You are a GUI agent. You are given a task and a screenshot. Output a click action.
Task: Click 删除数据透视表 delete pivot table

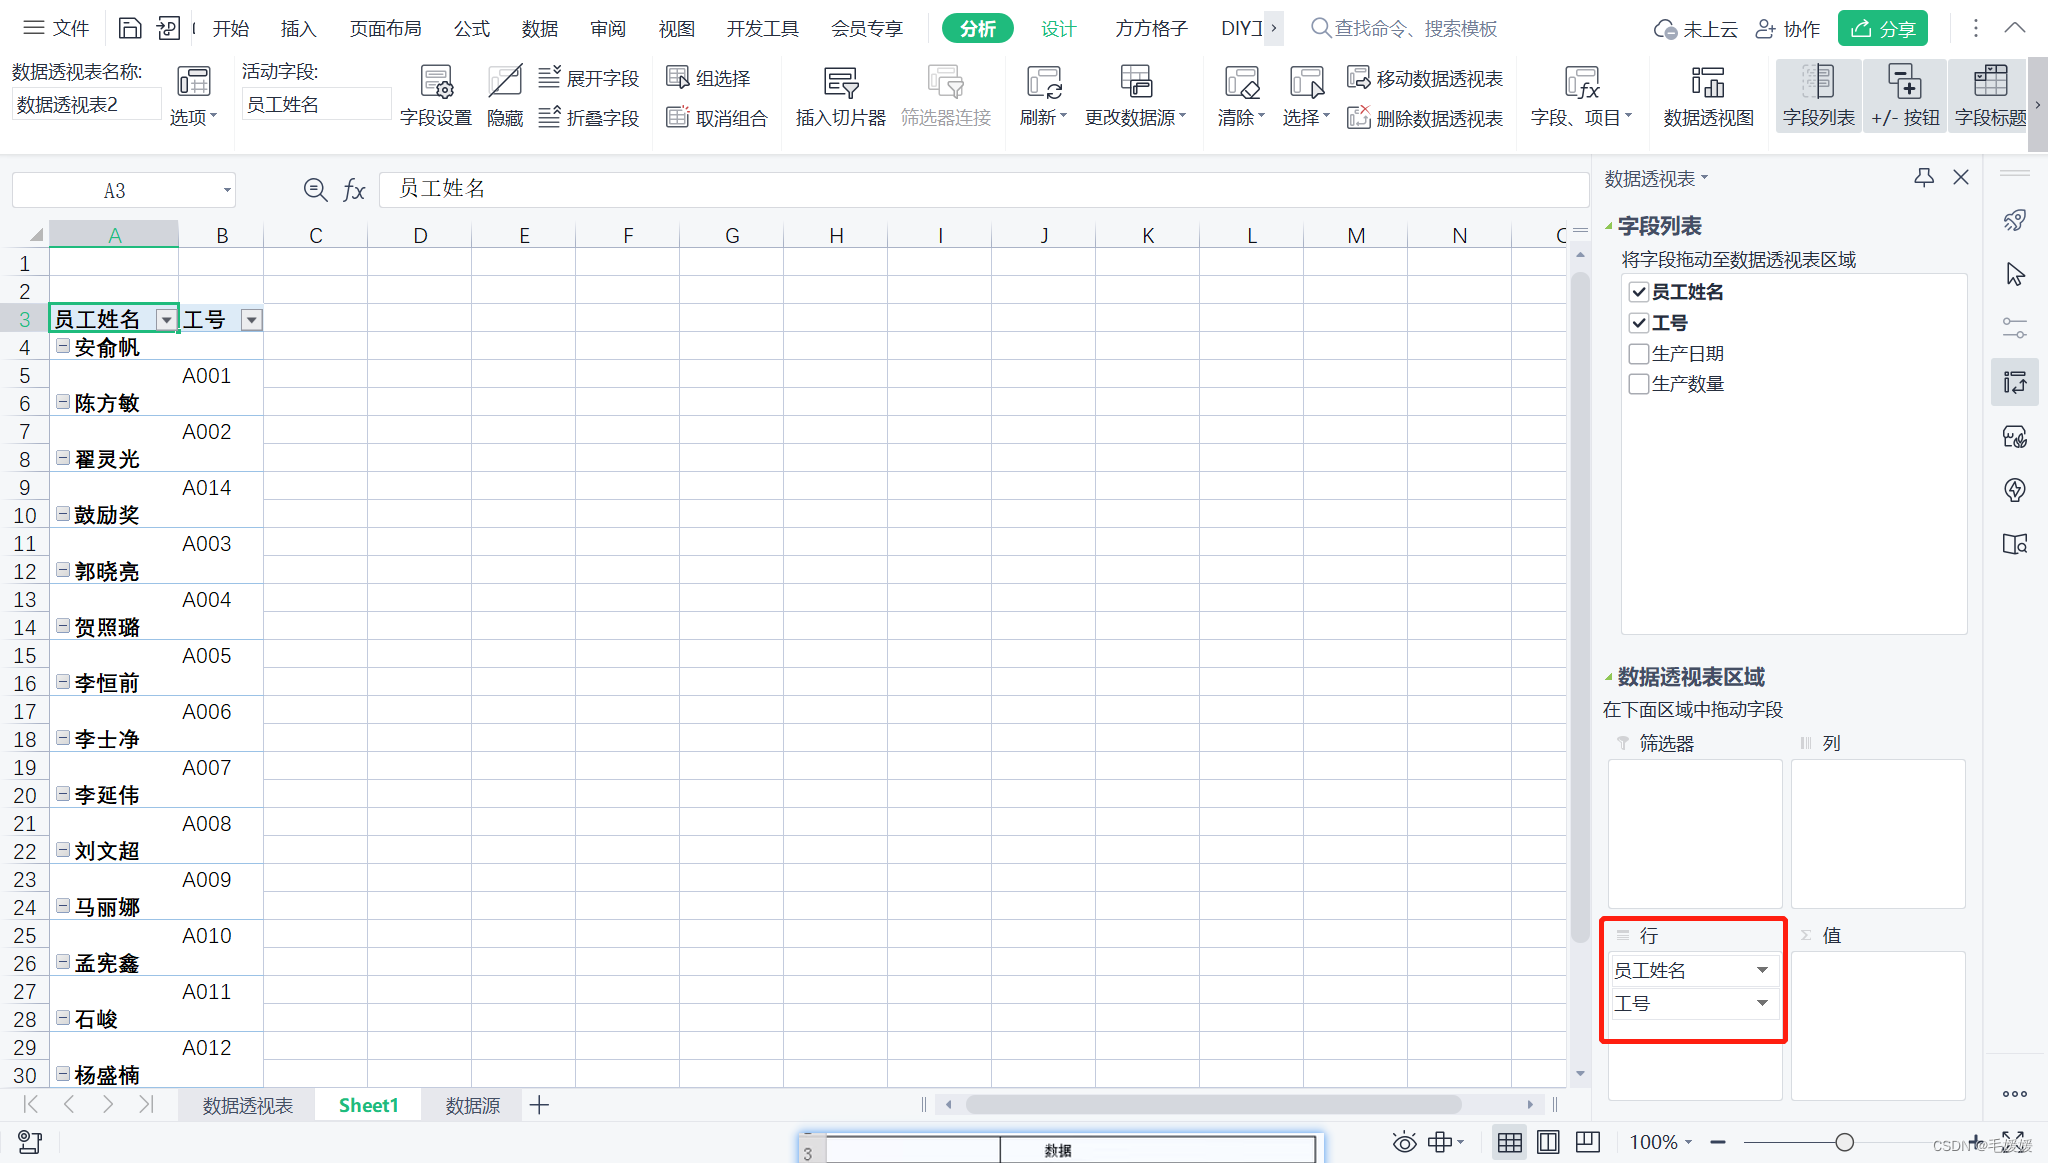pos(1425,118)
